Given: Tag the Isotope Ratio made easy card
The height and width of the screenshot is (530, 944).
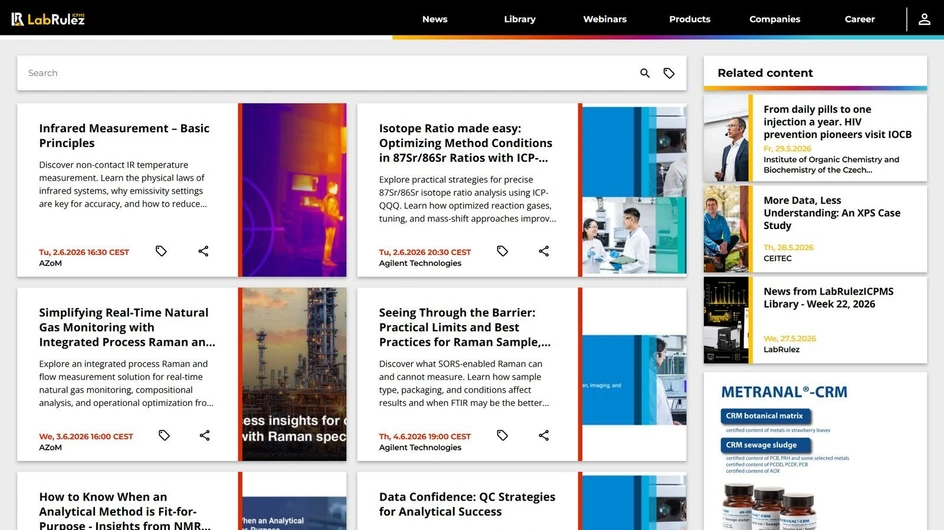Looking at the screenshot, I should coord(502,251).
